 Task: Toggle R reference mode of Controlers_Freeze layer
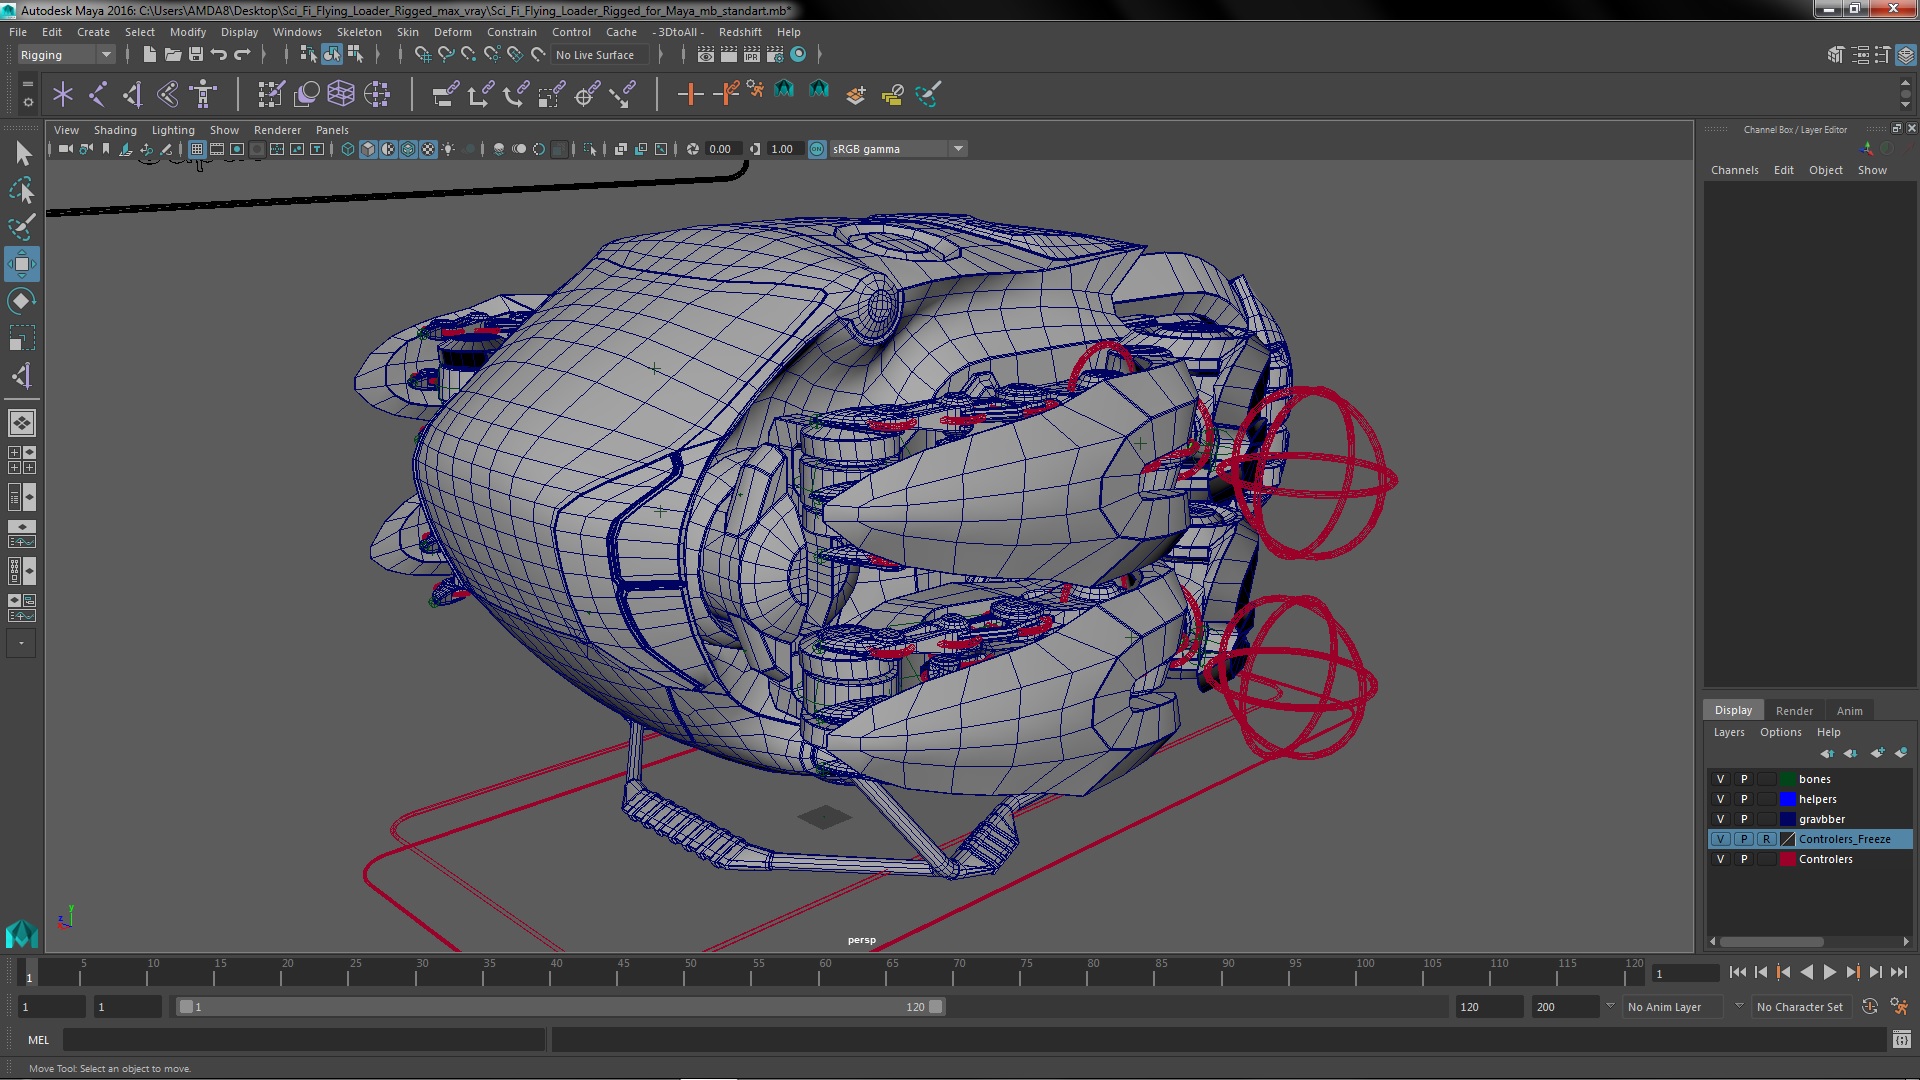(x=1766, y=839)
